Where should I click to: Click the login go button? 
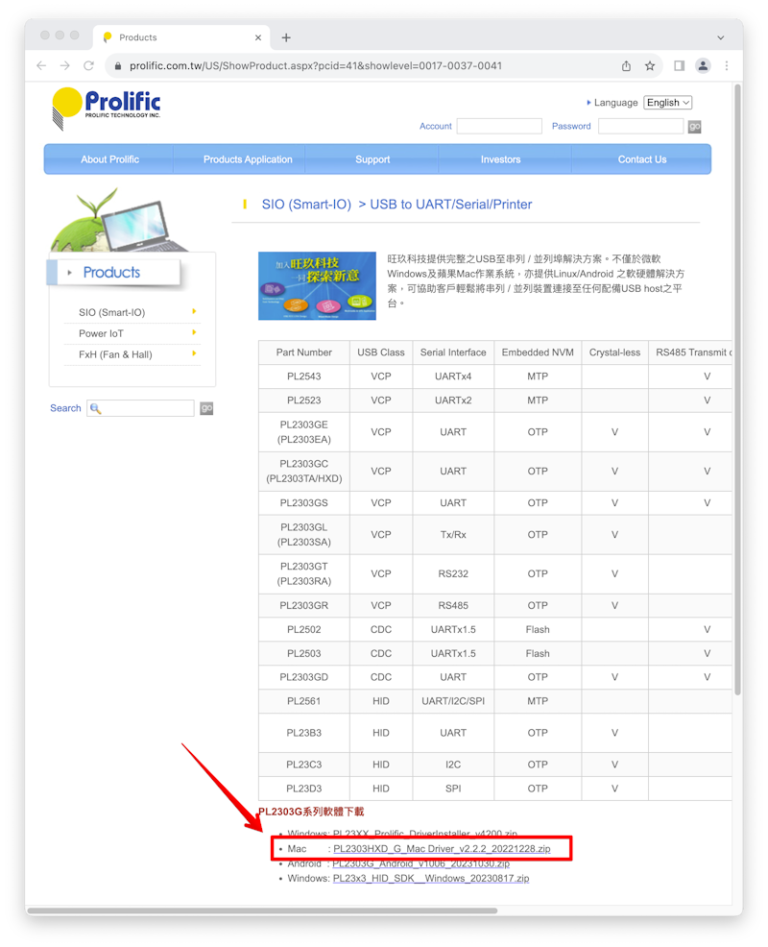(694, 126)
